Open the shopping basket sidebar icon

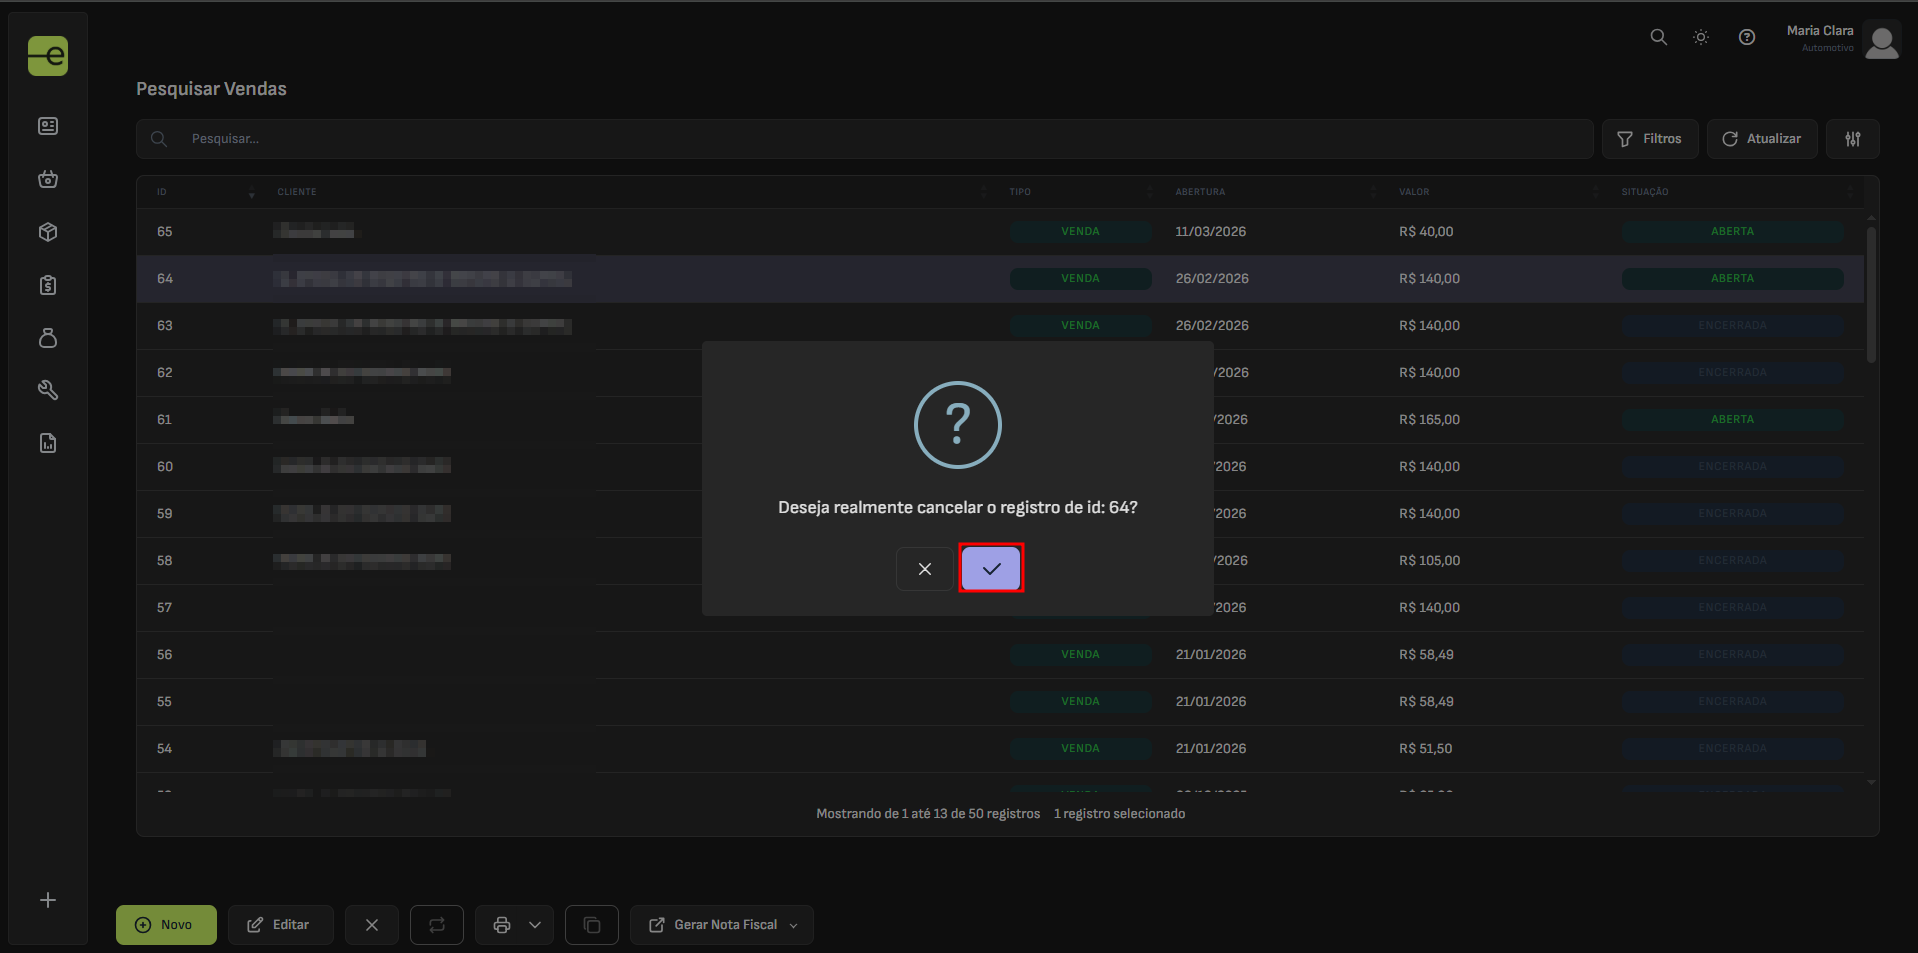click(x=48, y=179)
